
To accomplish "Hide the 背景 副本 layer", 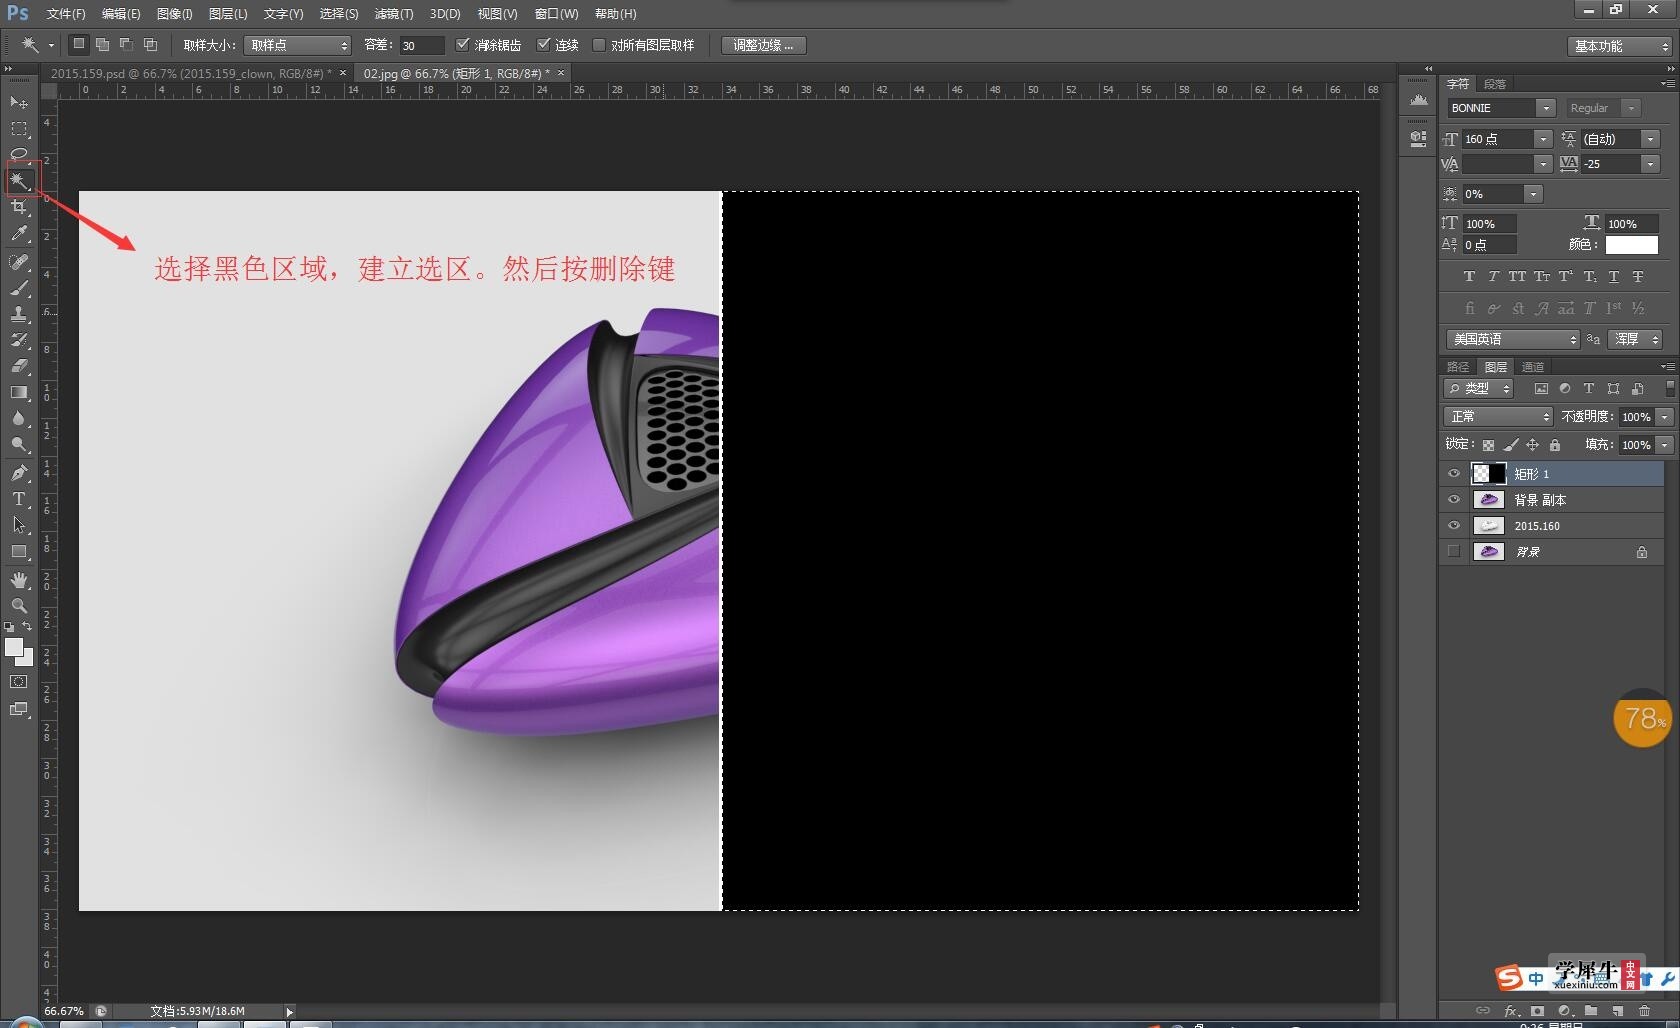I will [1454, 500].
